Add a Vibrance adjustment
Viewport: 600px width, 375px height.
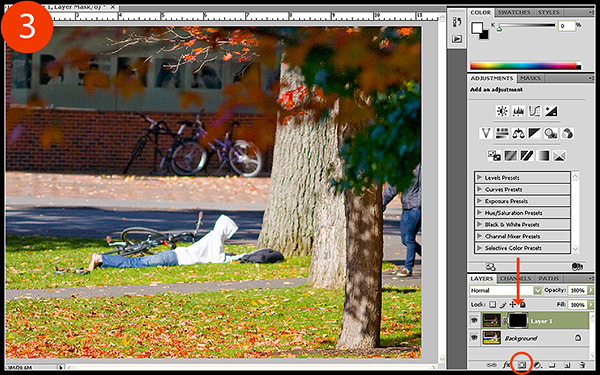(486, 134)
